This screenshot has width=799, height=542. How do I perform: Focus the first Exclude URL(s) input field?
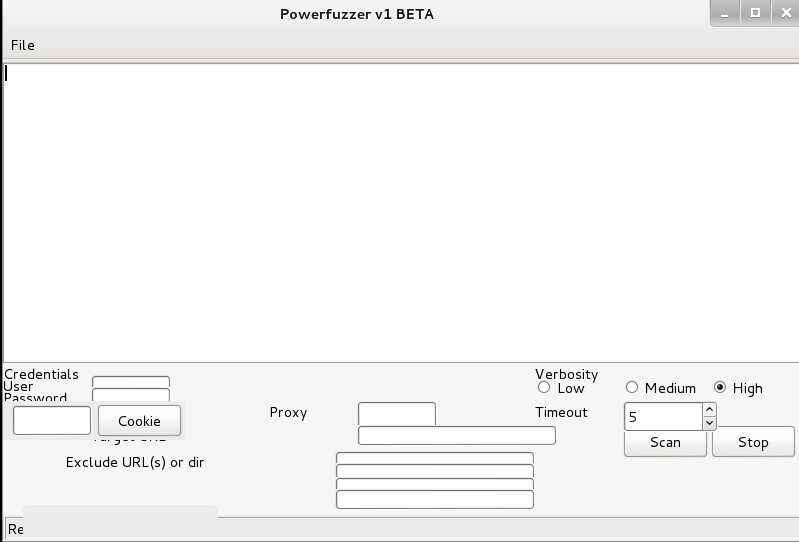435,458
